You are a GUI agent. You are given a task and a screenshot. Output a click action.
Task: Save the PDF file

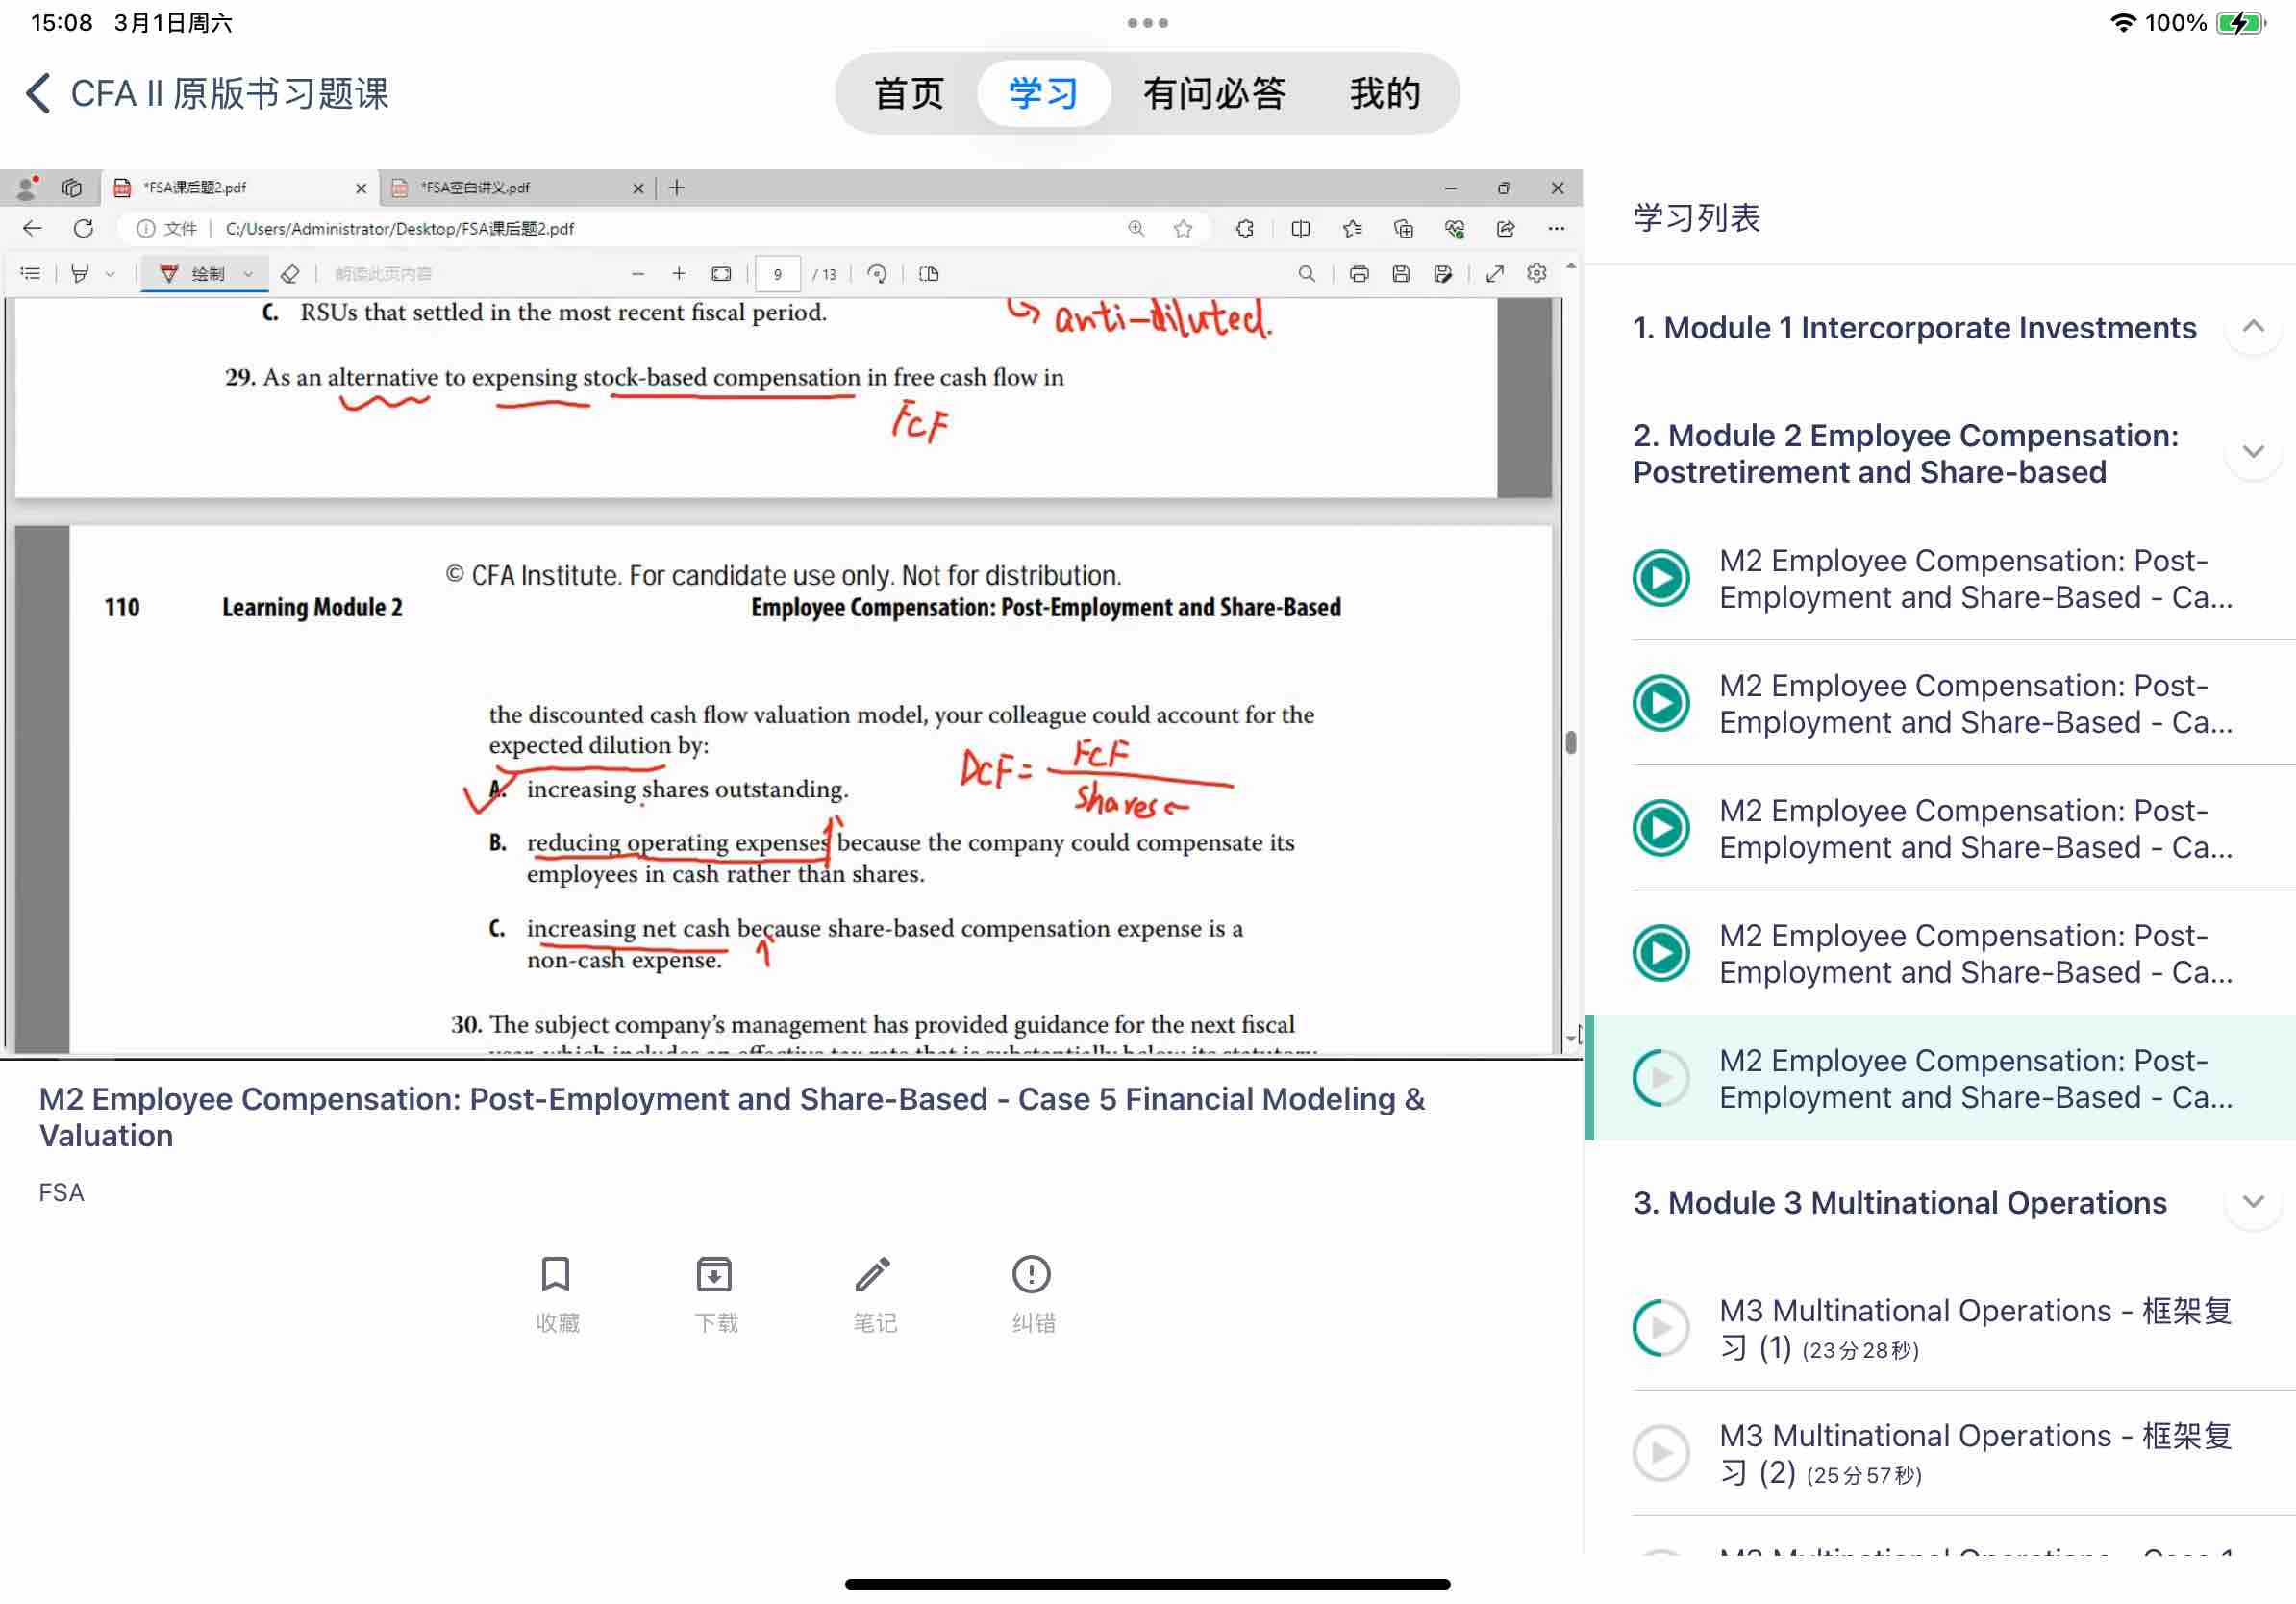point(1400,274)
